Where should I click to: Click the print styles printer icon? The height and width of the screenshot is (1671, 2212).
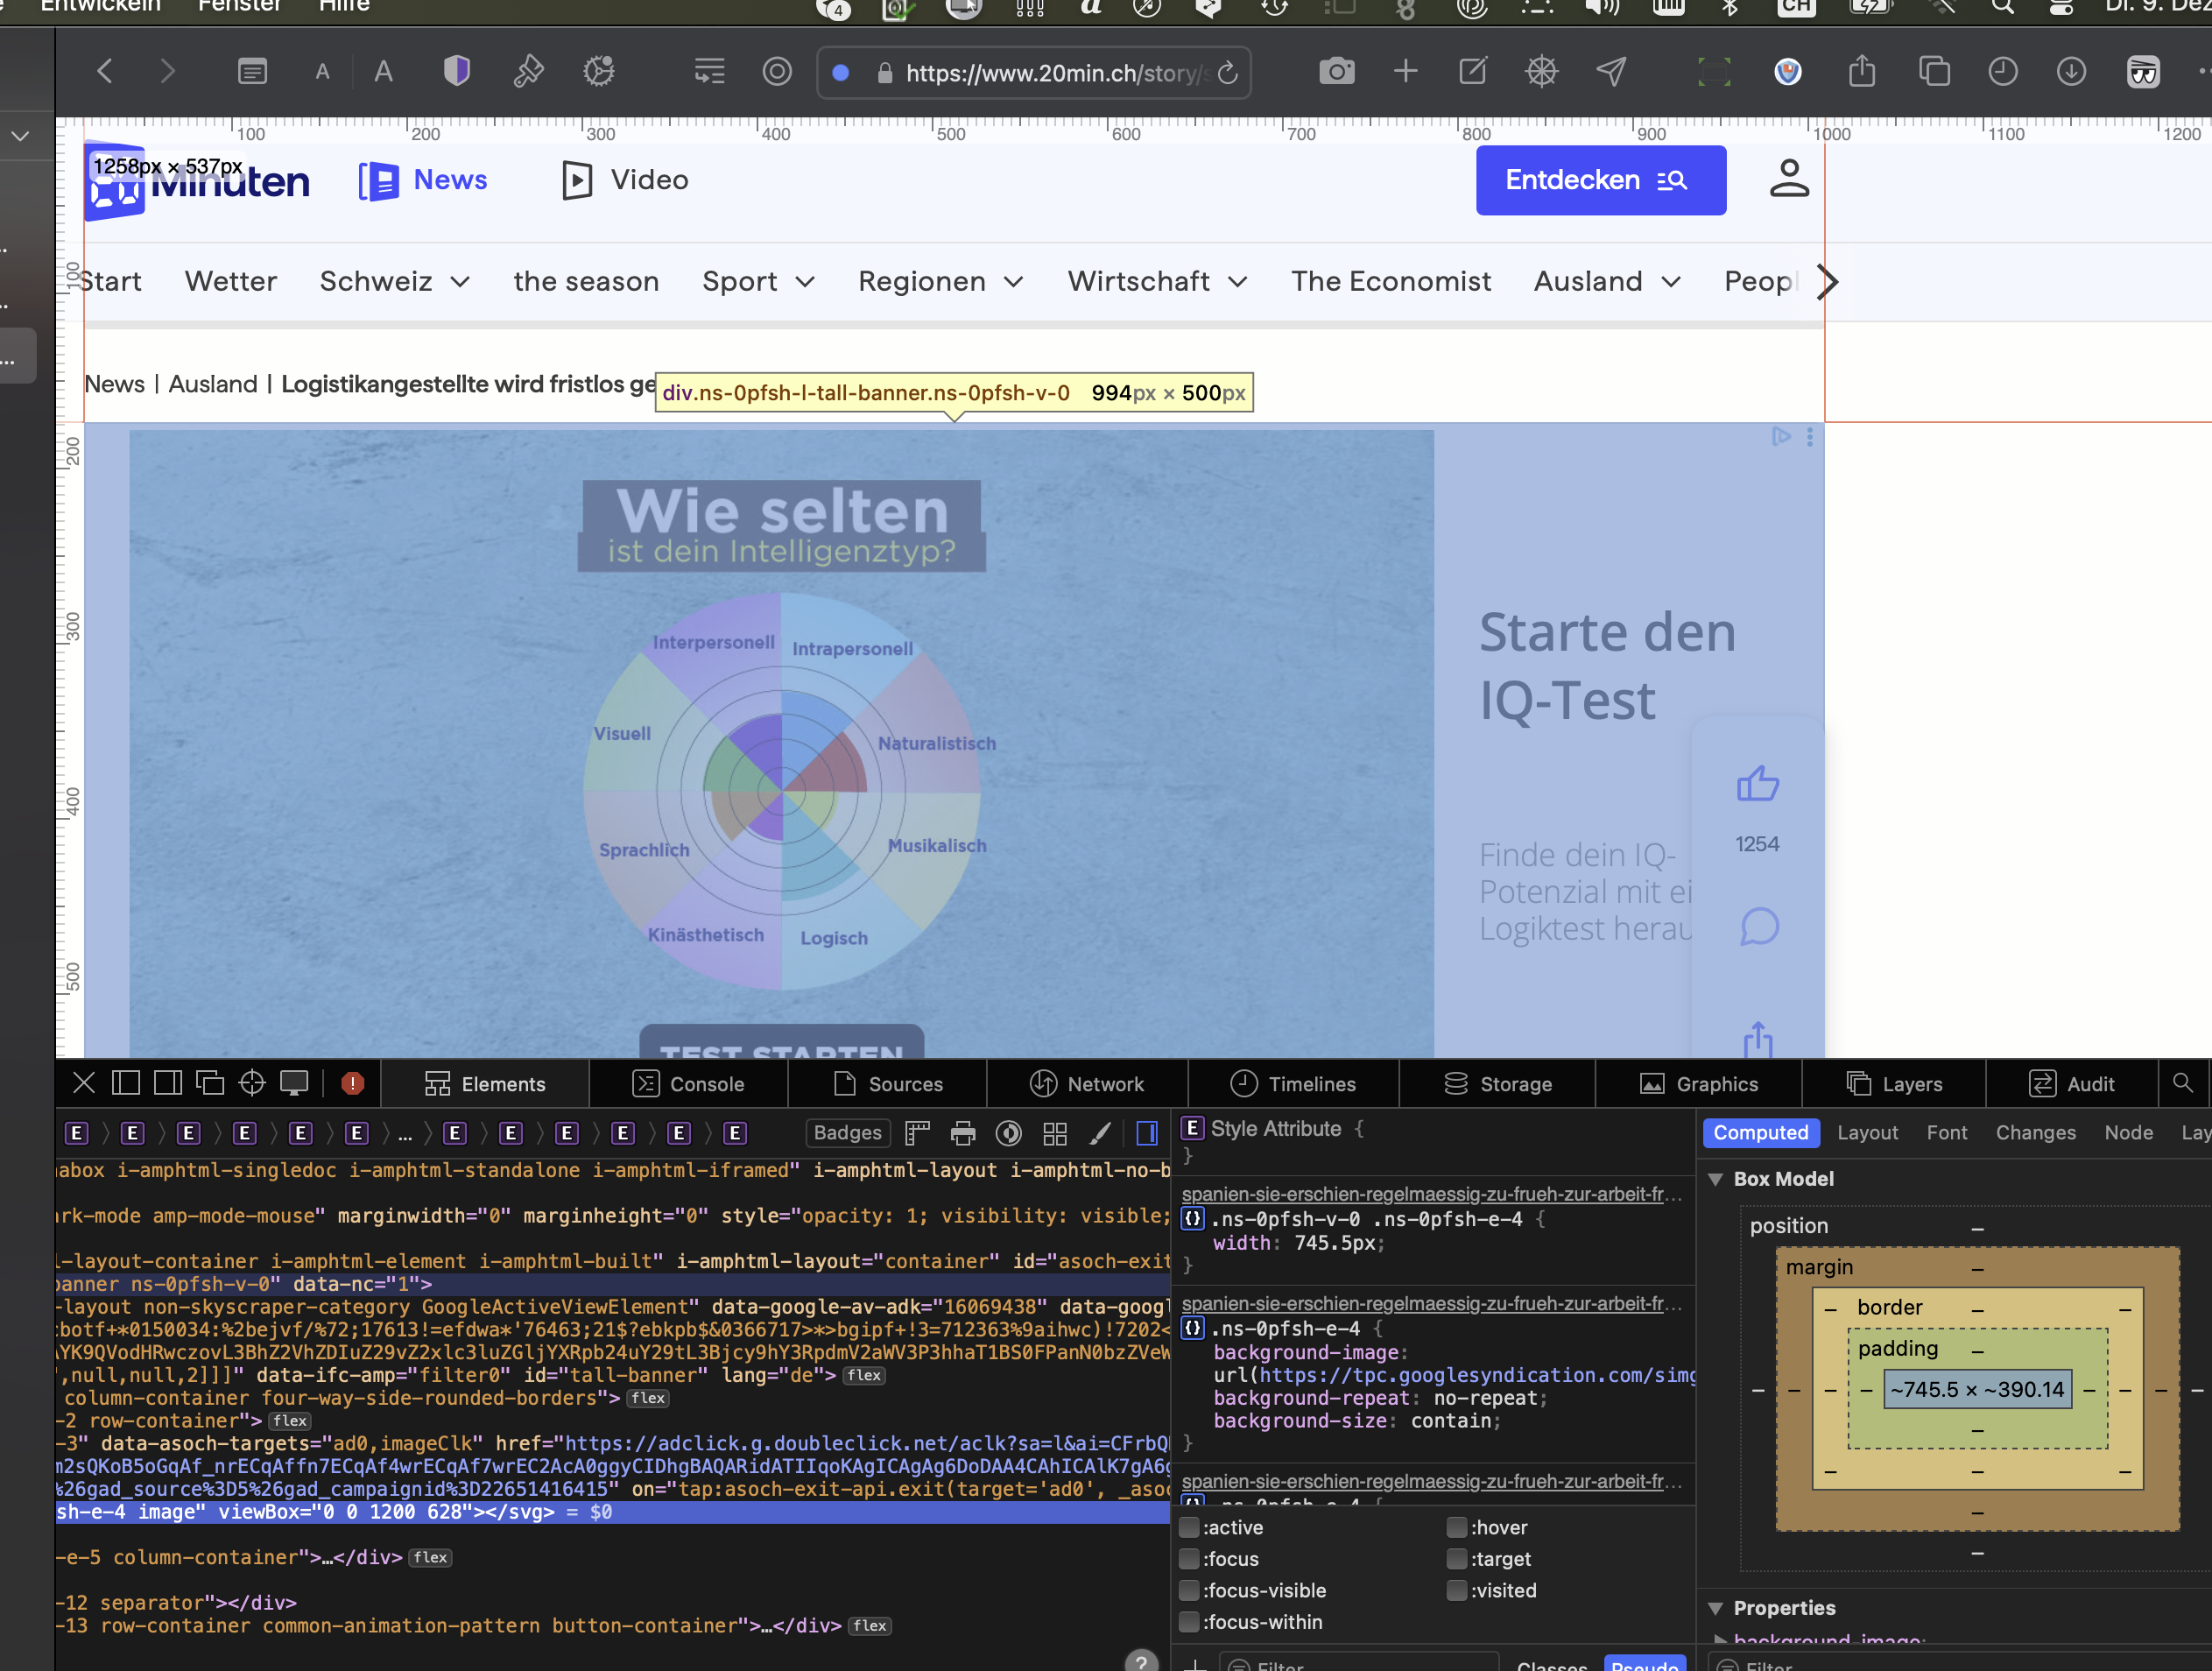[x=963, y=1133]
